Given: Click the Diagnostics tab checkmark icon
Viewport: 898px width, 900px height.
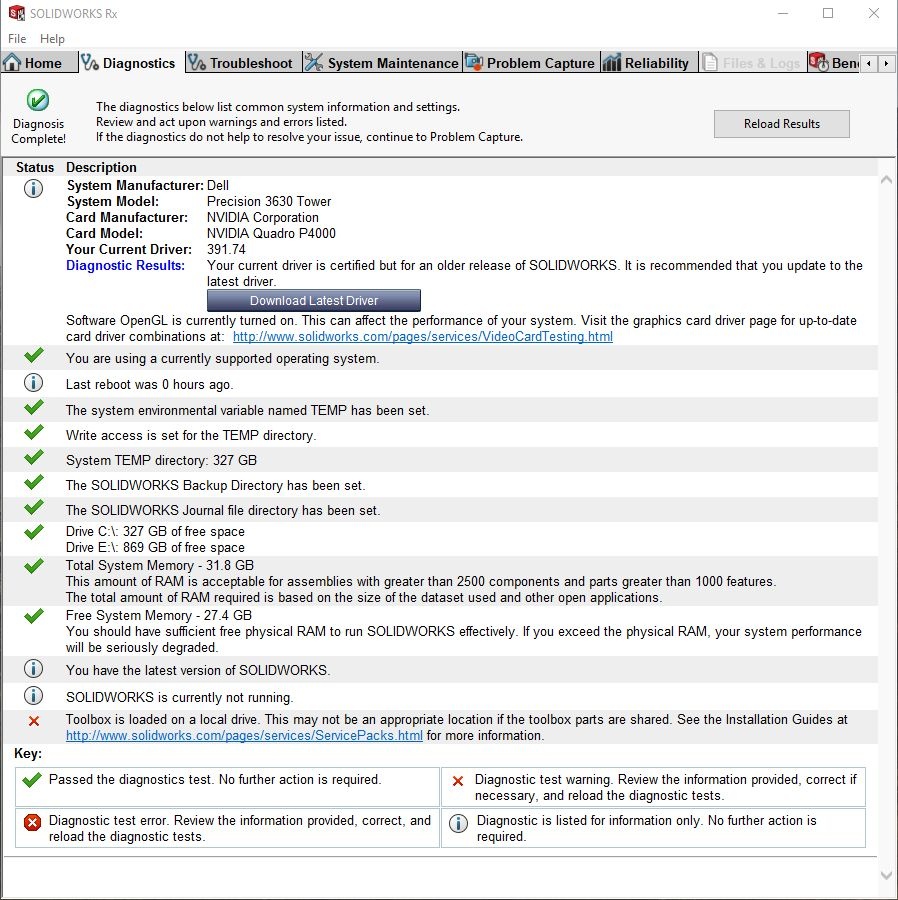Looking at the screenshot, I should [x=90, y=63].
